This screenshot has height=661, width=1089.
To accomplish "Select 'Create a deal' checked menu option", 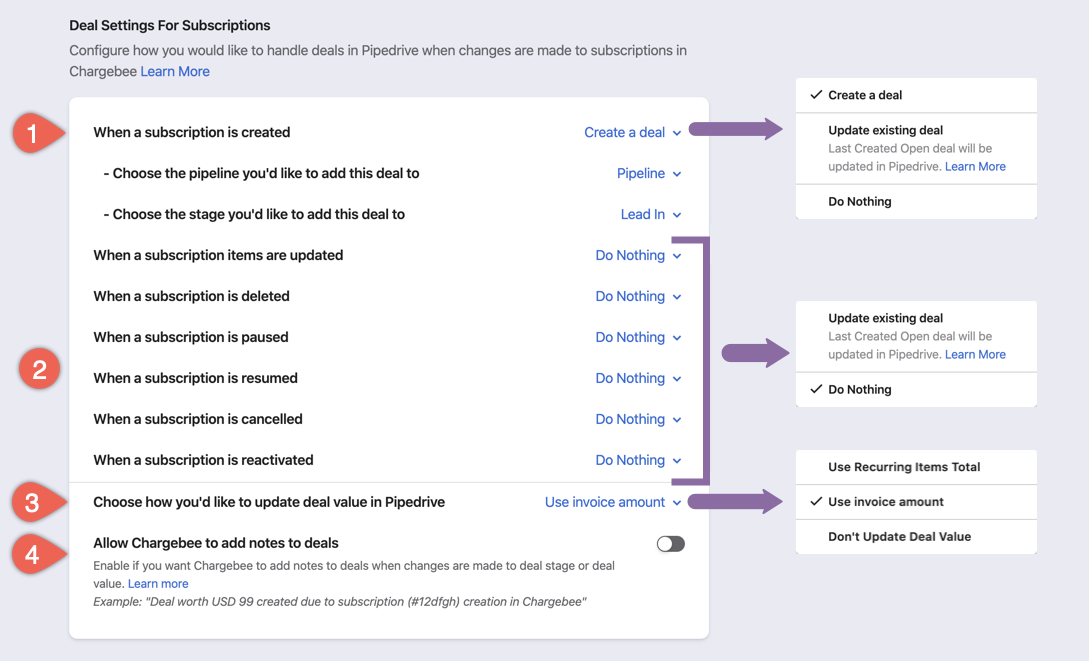I will [x=865, y=95].
